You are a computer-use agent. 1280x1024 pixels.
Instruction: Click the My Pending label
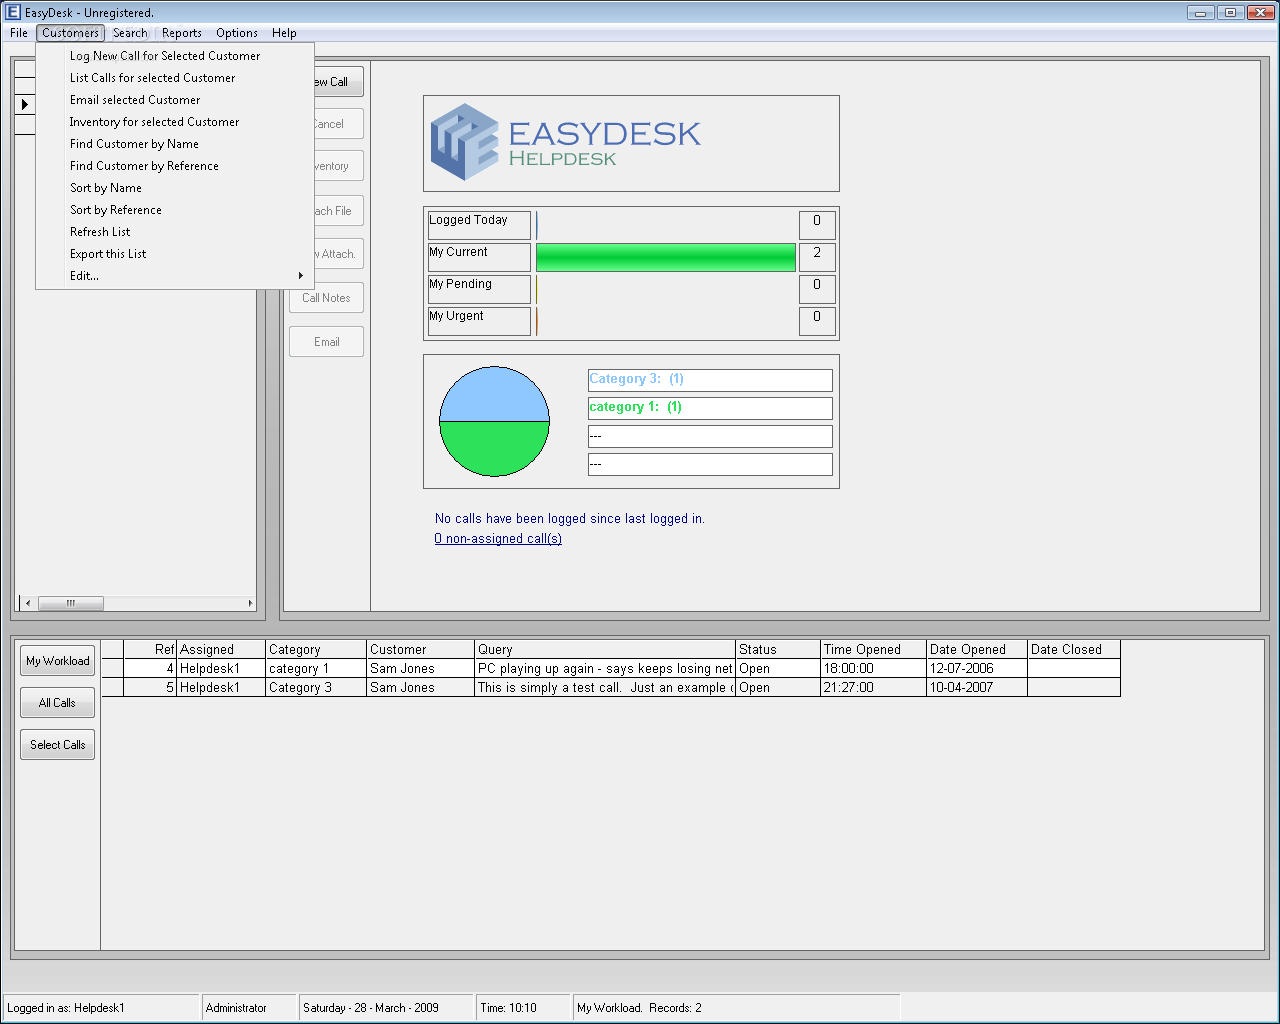click(x=479, y=289)
